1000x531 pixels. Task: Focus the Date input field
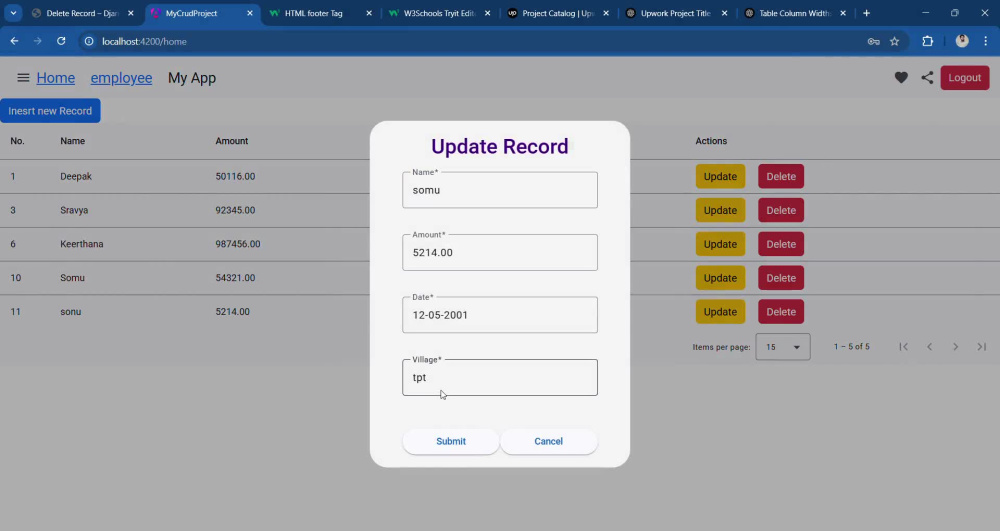(500, 315)
